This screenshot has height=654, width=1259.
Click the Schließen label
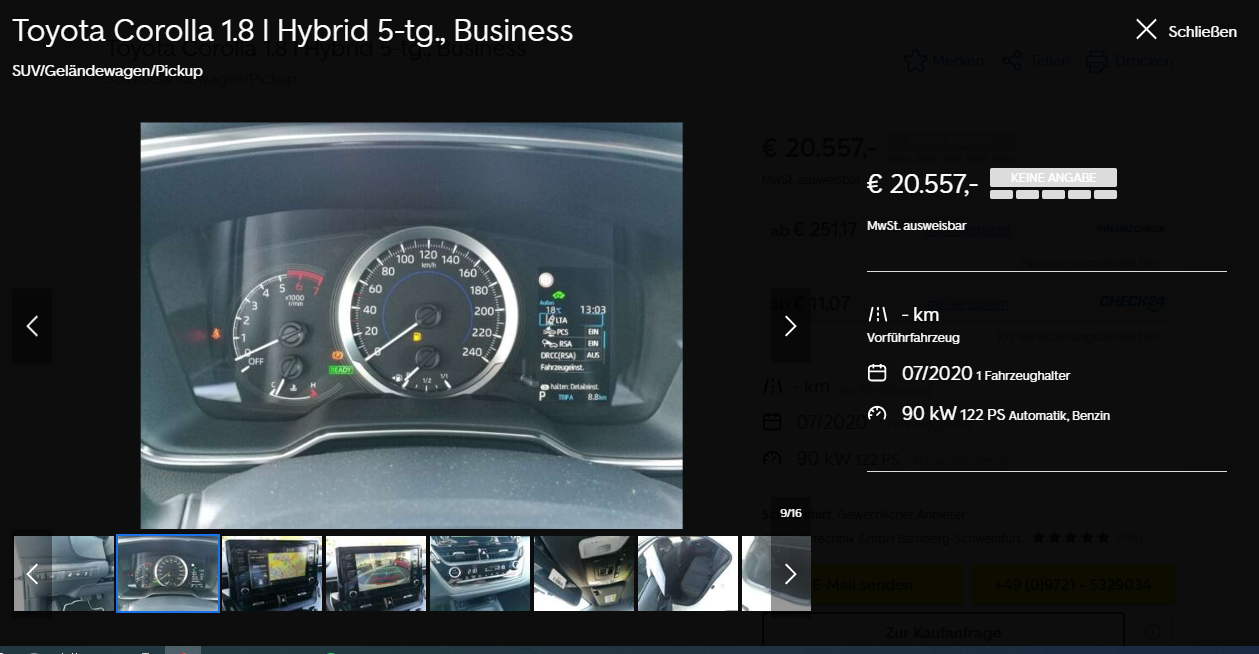coord(1202,31)
